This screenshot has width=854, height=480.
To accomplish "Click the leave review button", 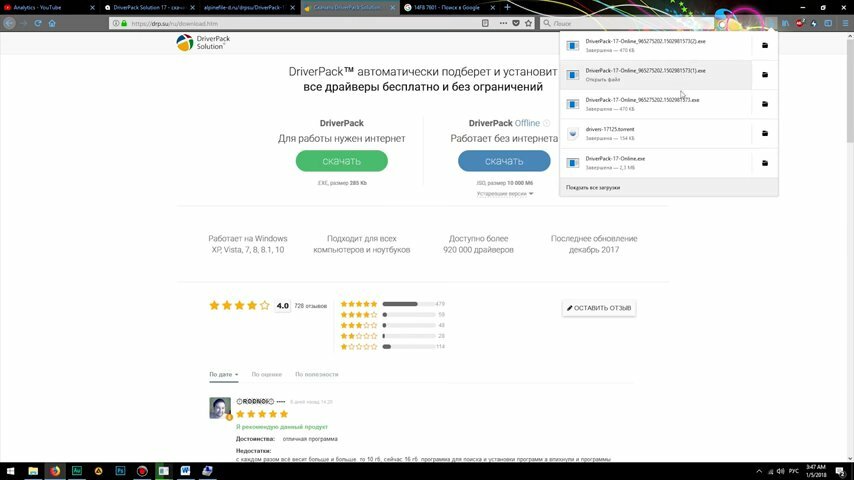I will click(x=599, y=308).
